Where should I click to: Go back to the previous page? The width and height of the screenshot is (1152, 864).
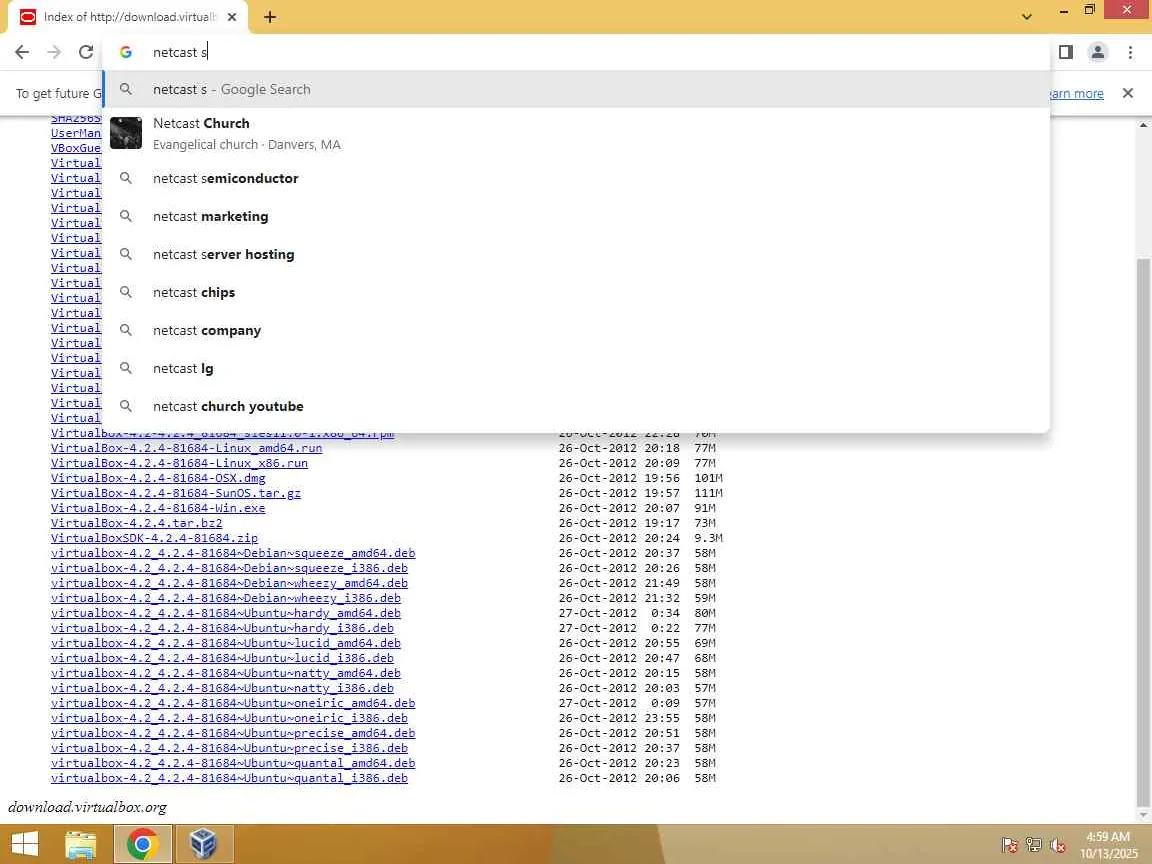tap(22, 52)
